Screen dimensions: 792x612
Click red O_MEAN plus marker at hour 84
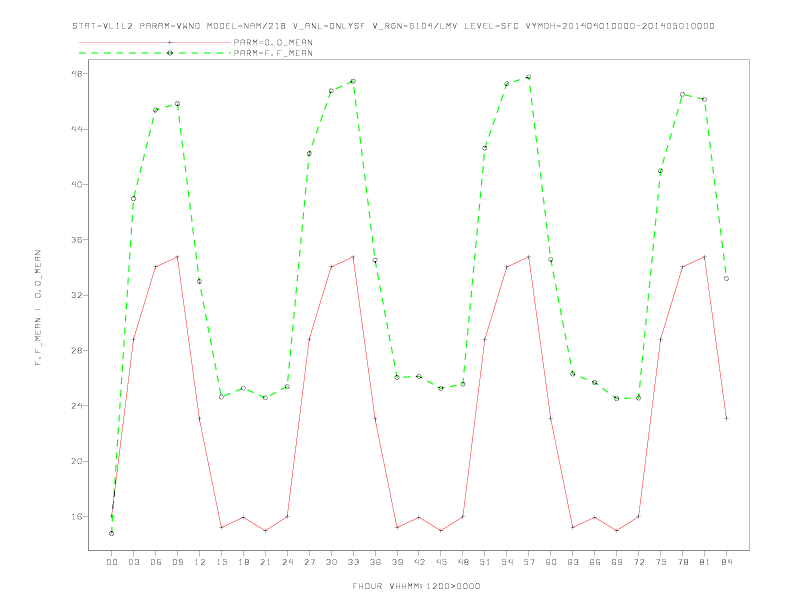click(726, 419)
